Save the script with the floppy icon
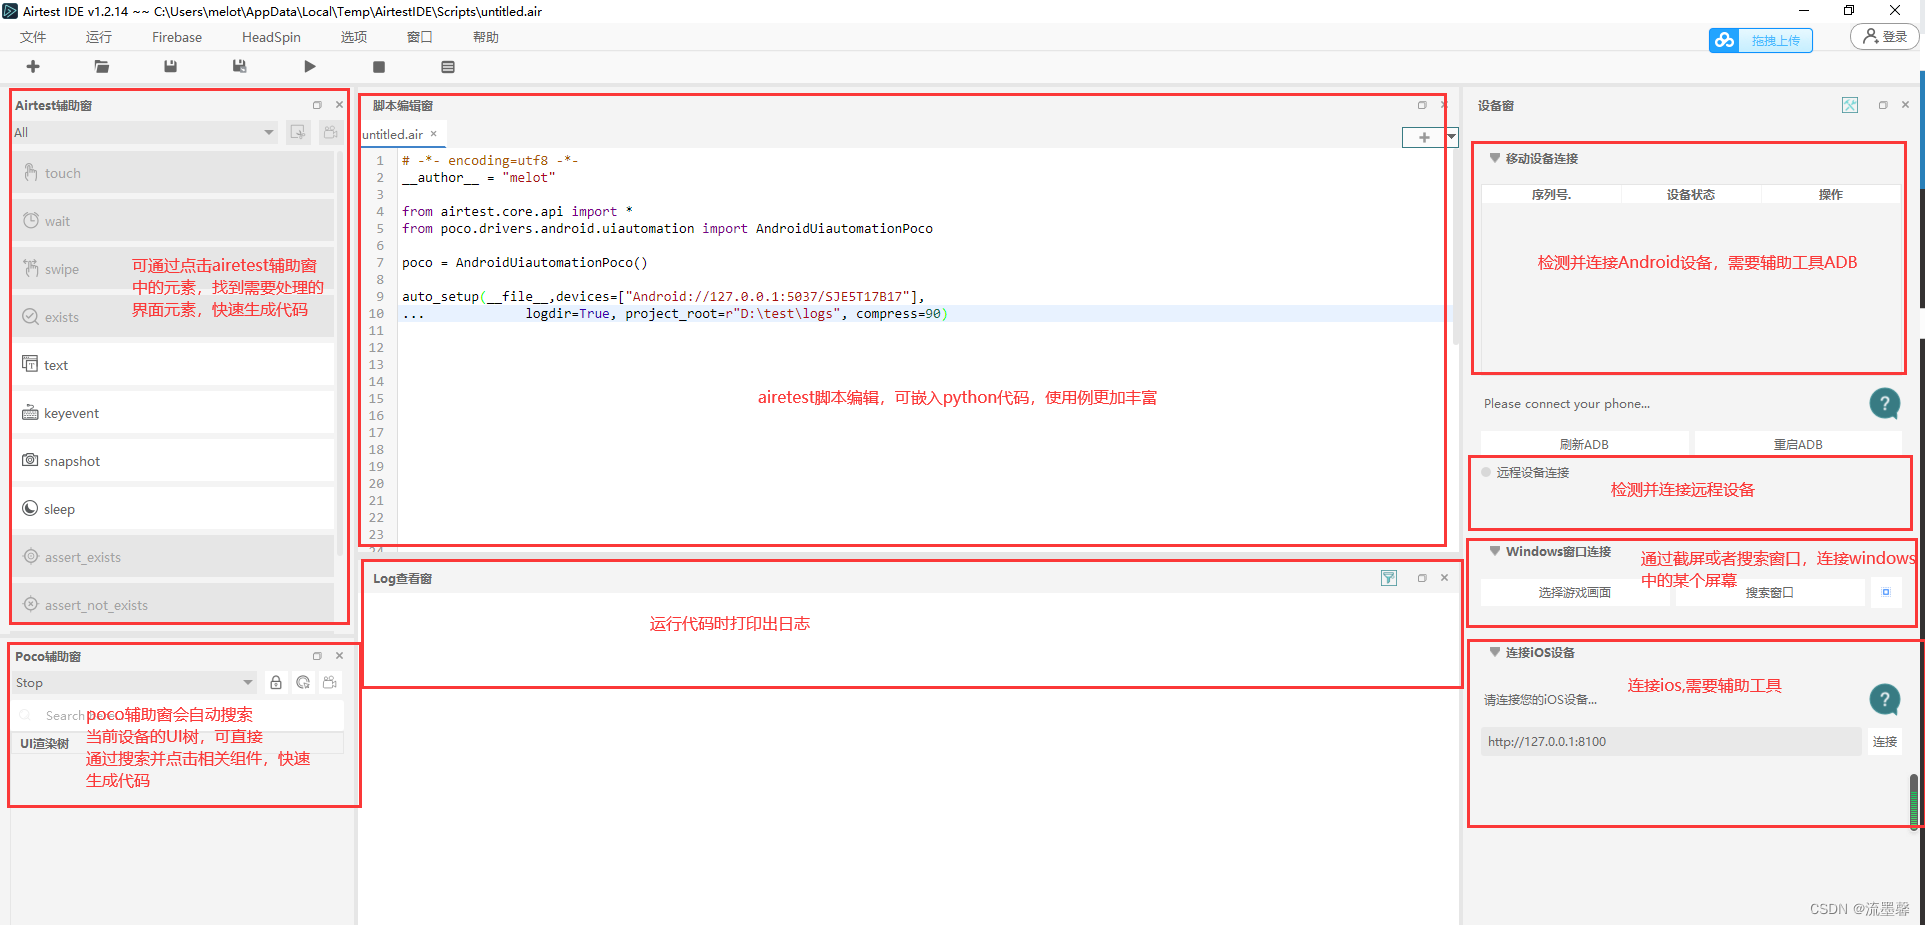Image resolution: width=1925 pixels, height=925 pixels. pyautogui.click(x=171, y=66)
